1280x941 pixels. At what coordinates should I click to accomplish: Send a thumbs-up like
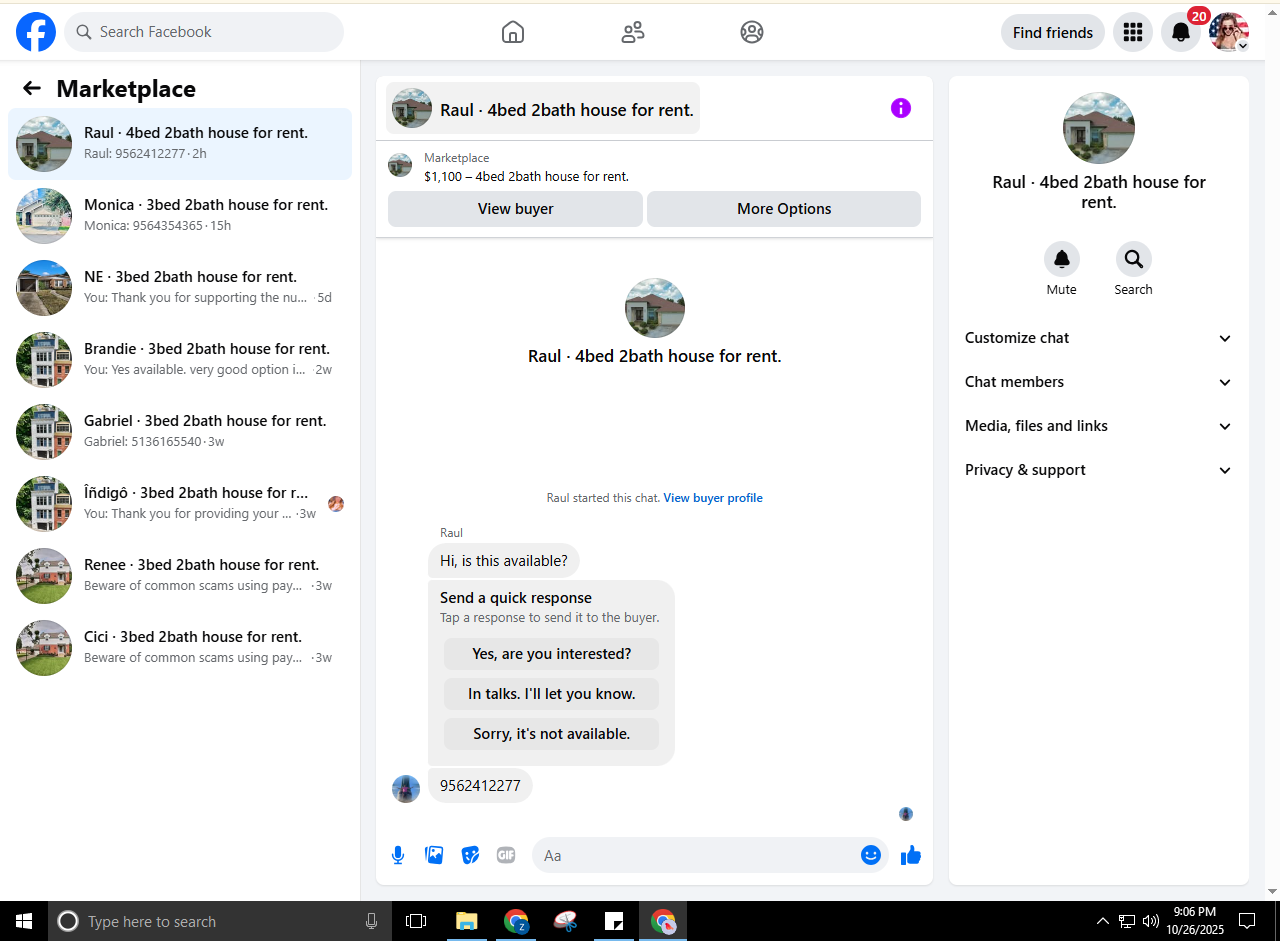point(911,855)
